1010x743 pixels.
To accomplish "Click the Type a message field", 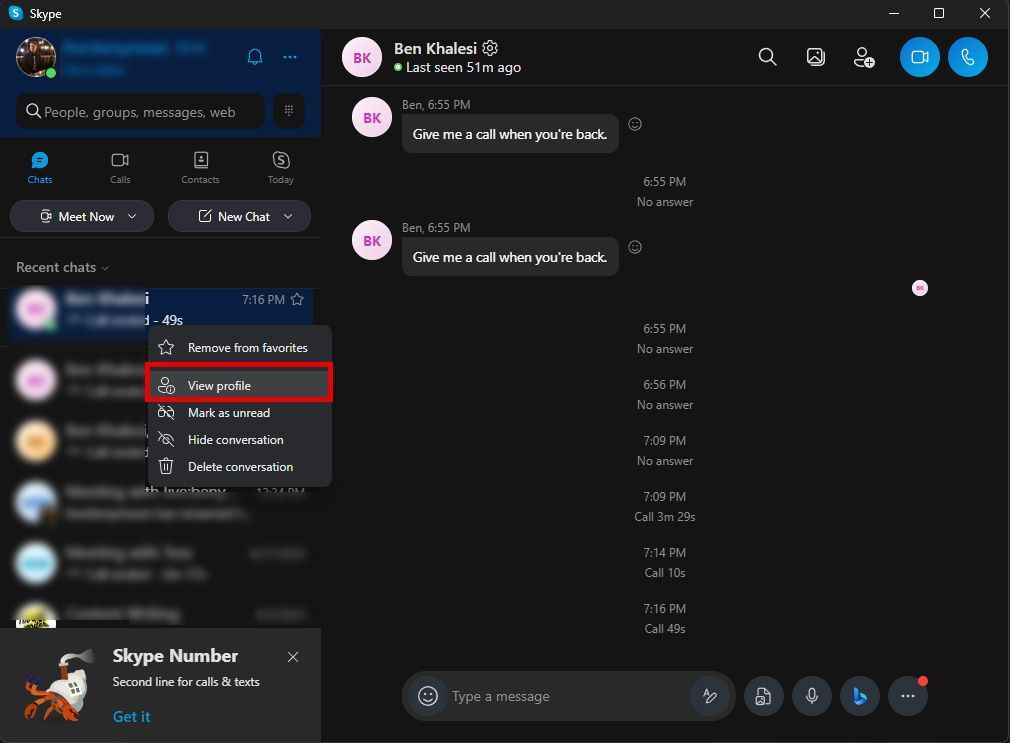I will (567, 696).
